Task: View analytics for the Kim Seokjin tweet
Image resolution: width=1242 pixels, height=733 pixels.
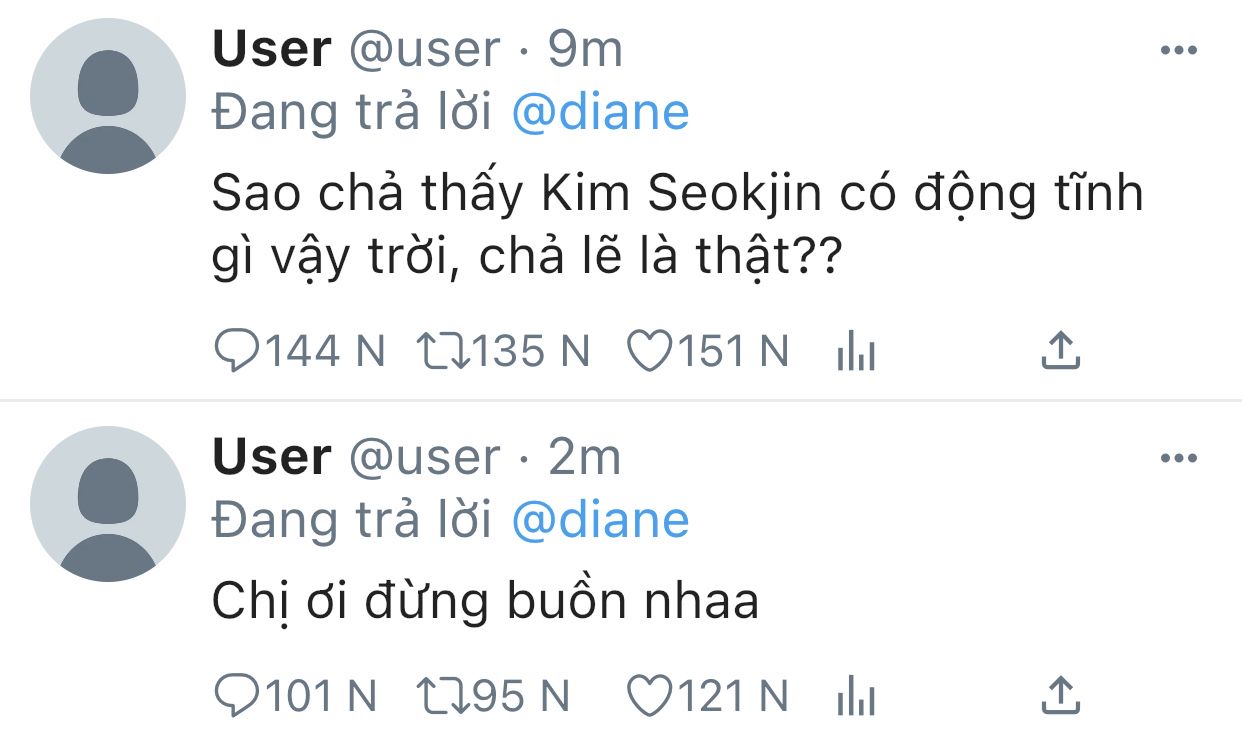Action: (x=856, y=353)
